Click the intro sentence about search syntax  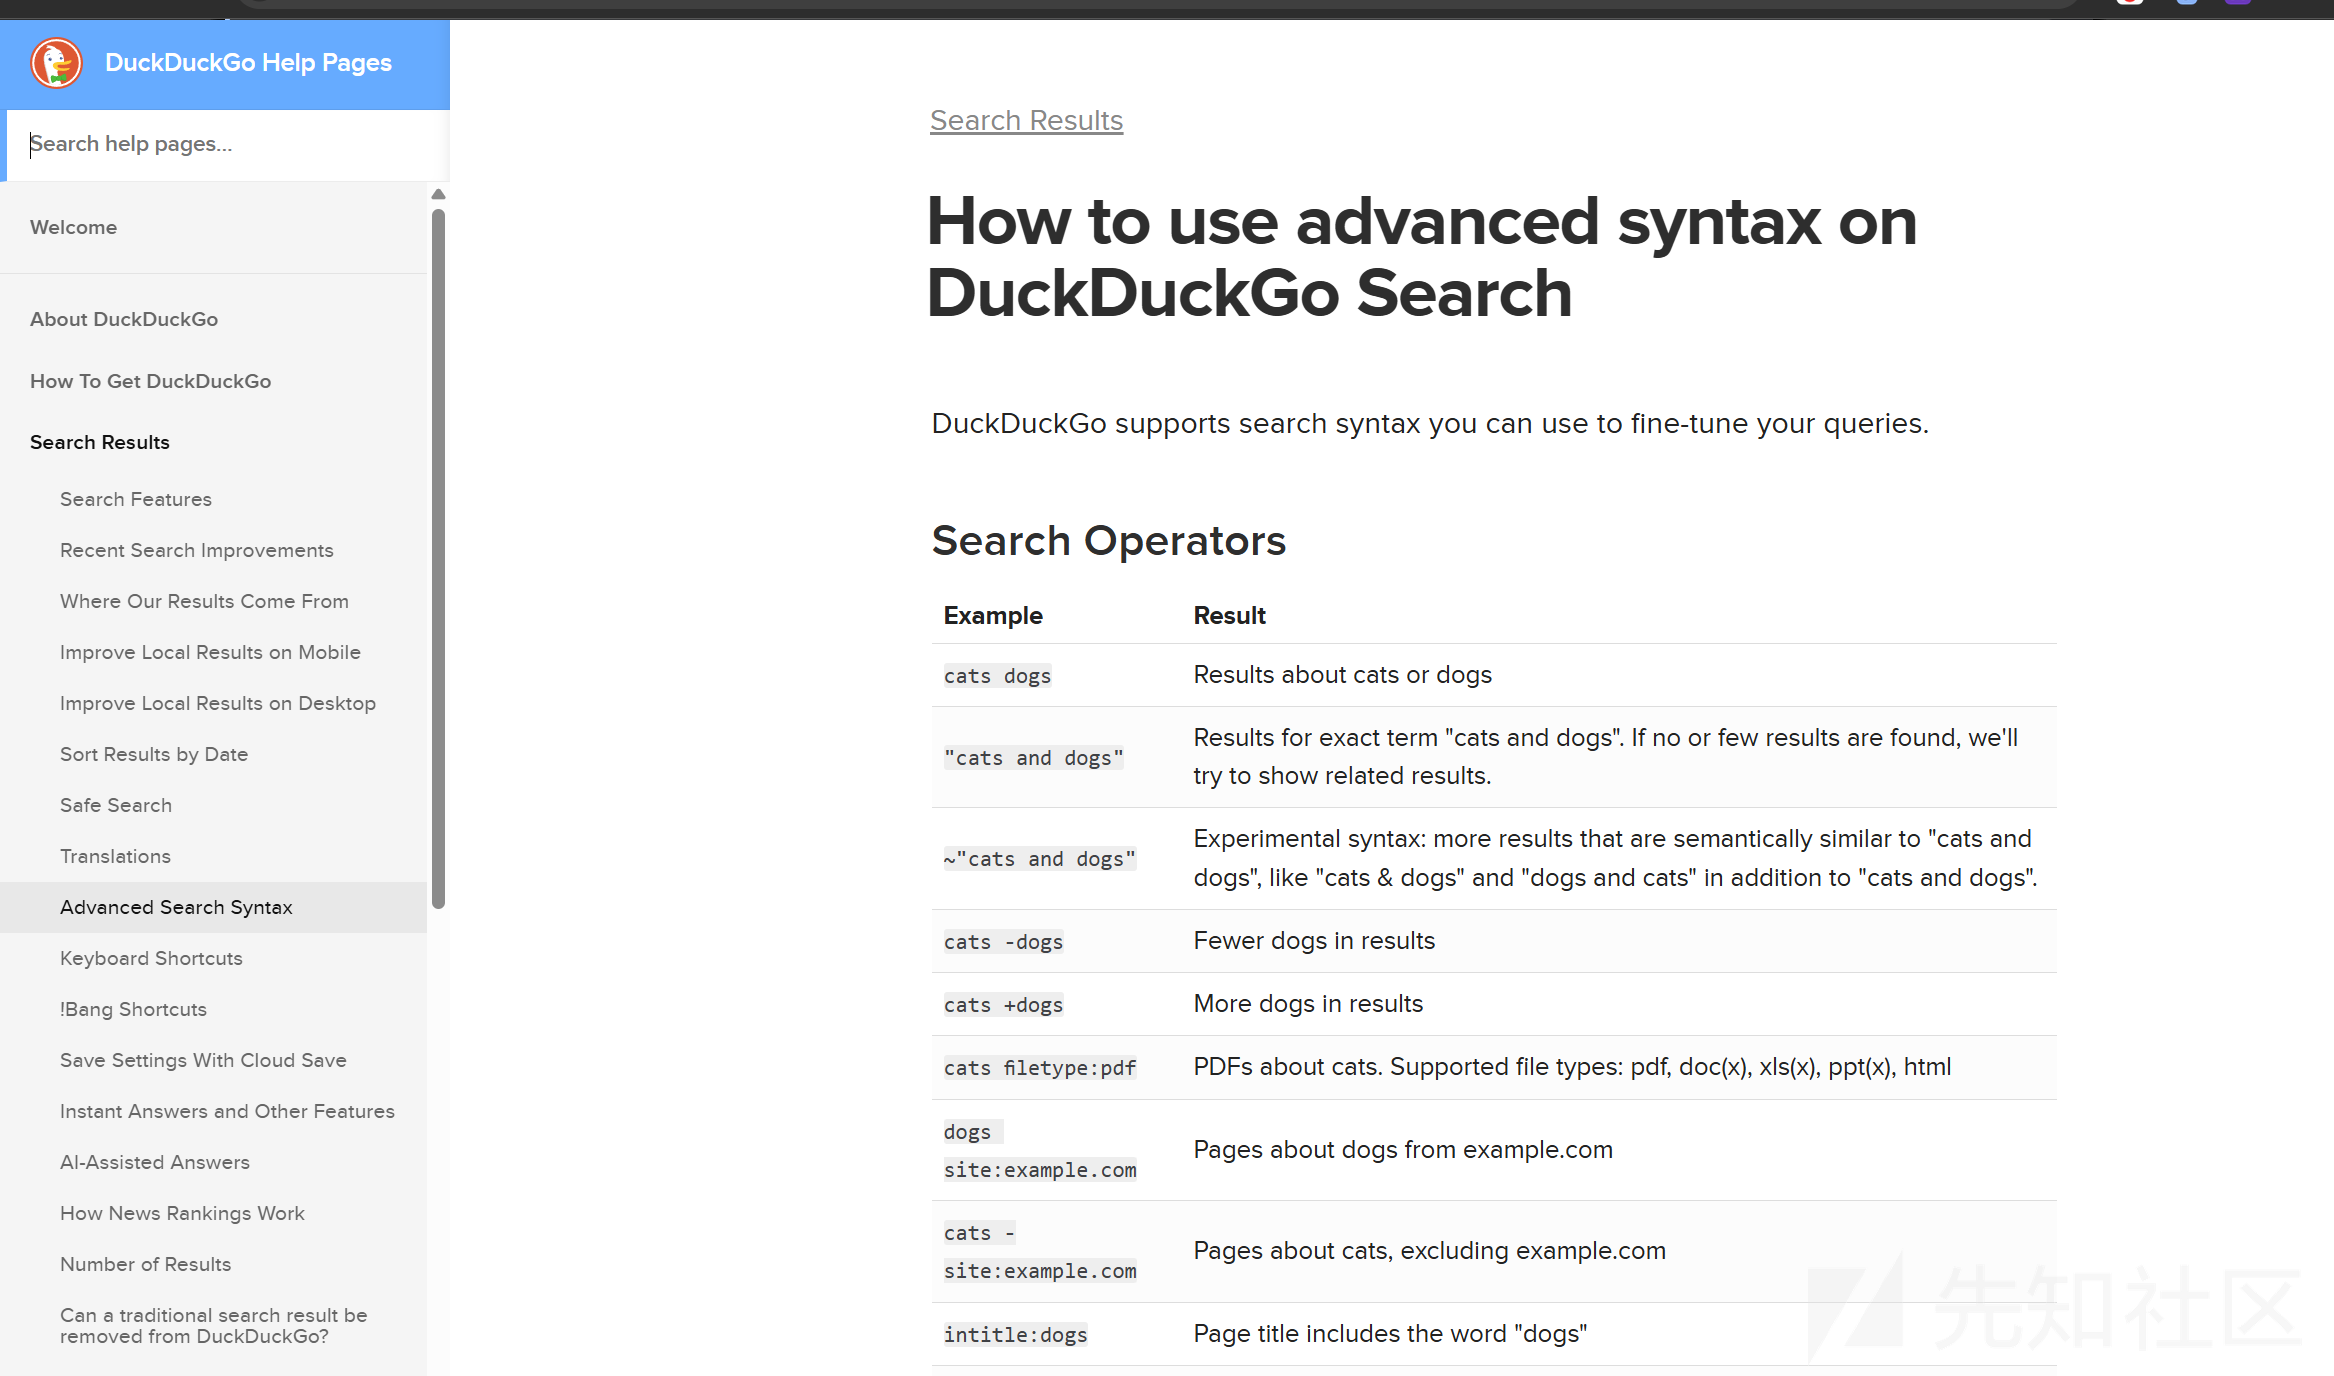pos(1430,424)
